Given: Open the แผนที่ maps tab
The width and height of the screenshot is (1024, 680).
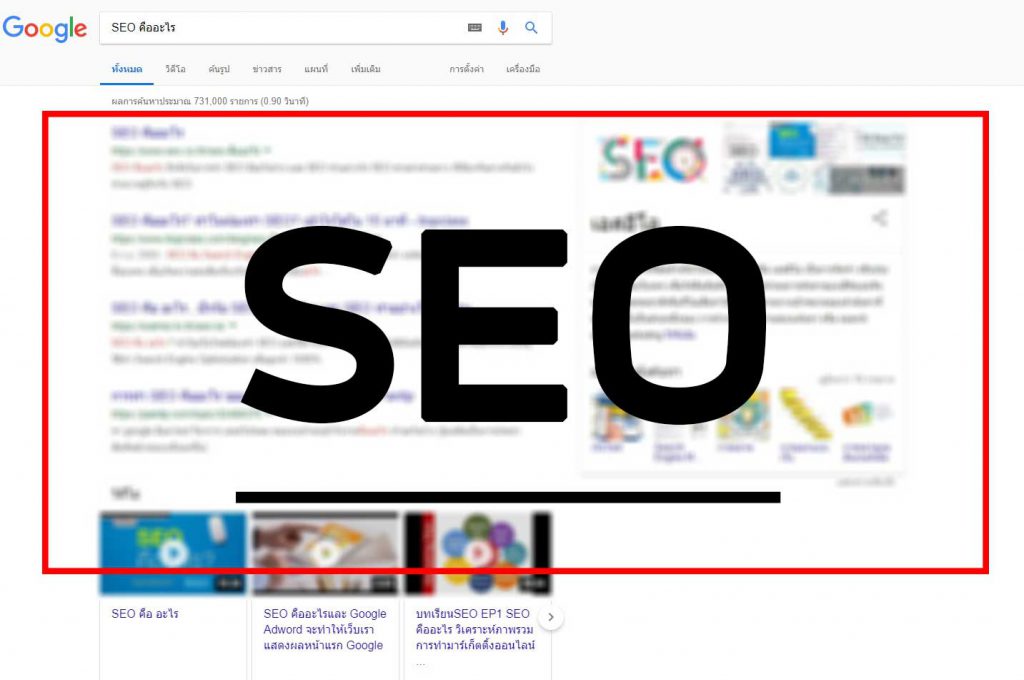Looking at the screenshot, I should pos(316,69).
